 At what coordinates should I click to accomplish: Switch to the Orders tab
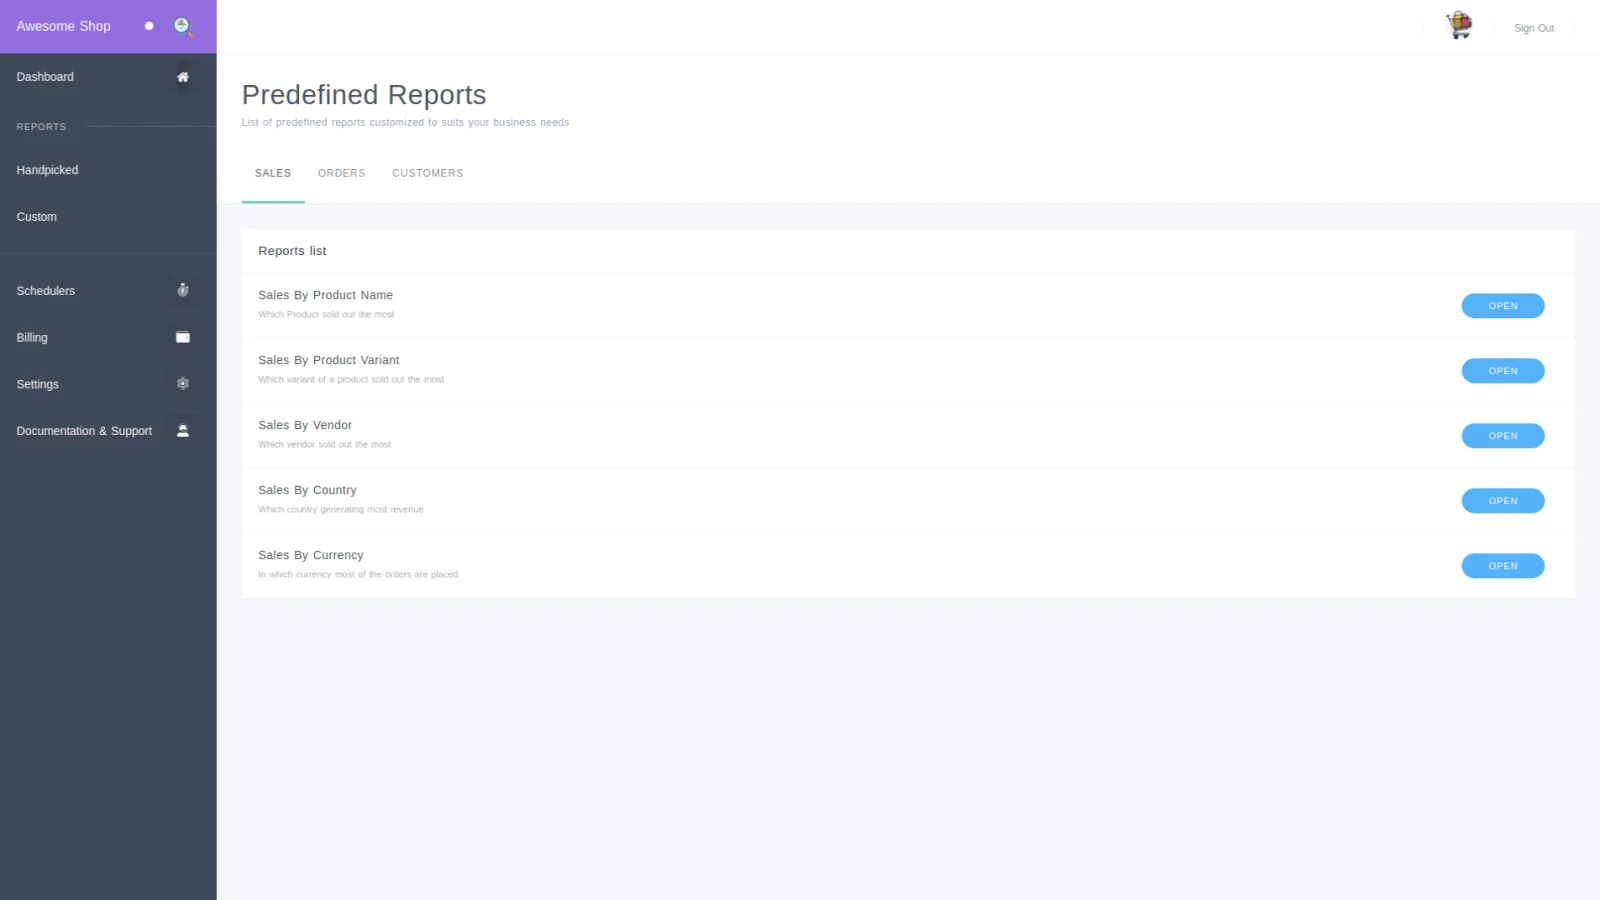pyautogui.click(x=342, y=173)
